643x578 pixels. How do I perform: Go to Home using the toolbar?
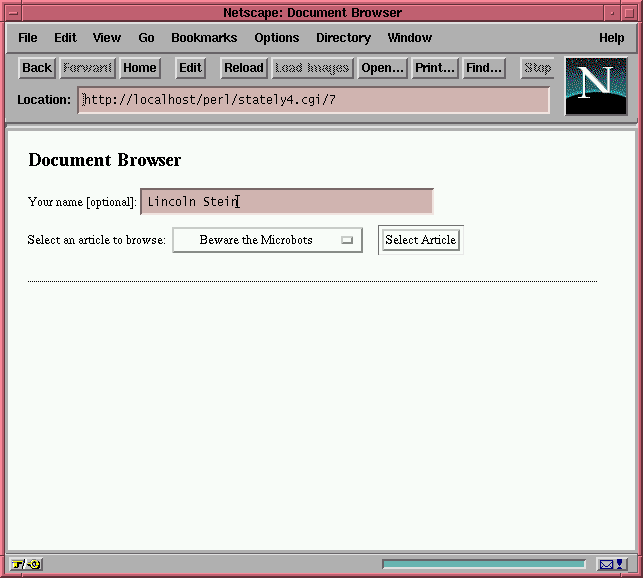140,68
